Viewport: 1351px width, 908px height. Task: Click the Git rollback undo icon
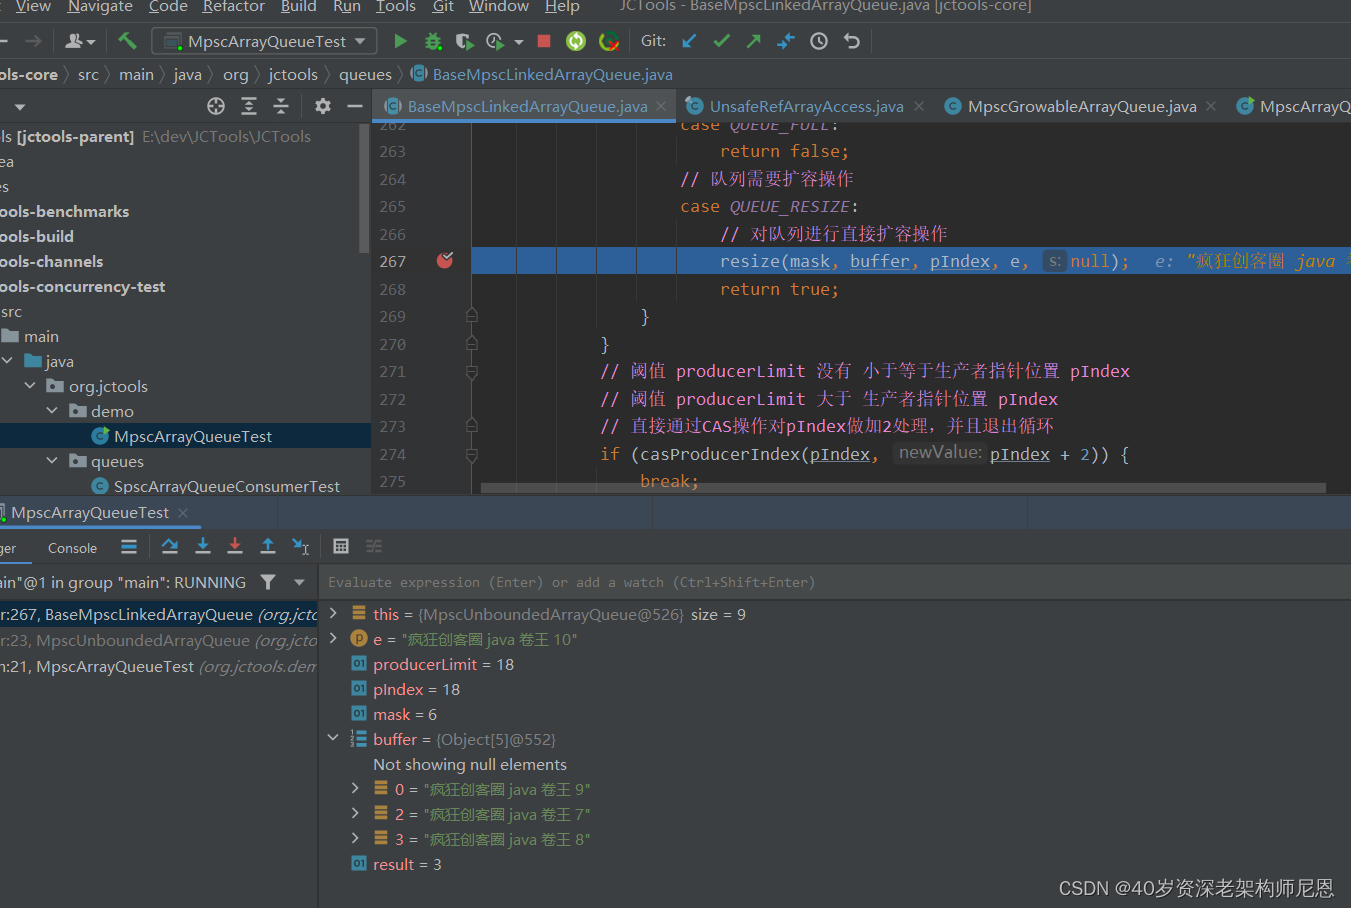pos(852,41)
